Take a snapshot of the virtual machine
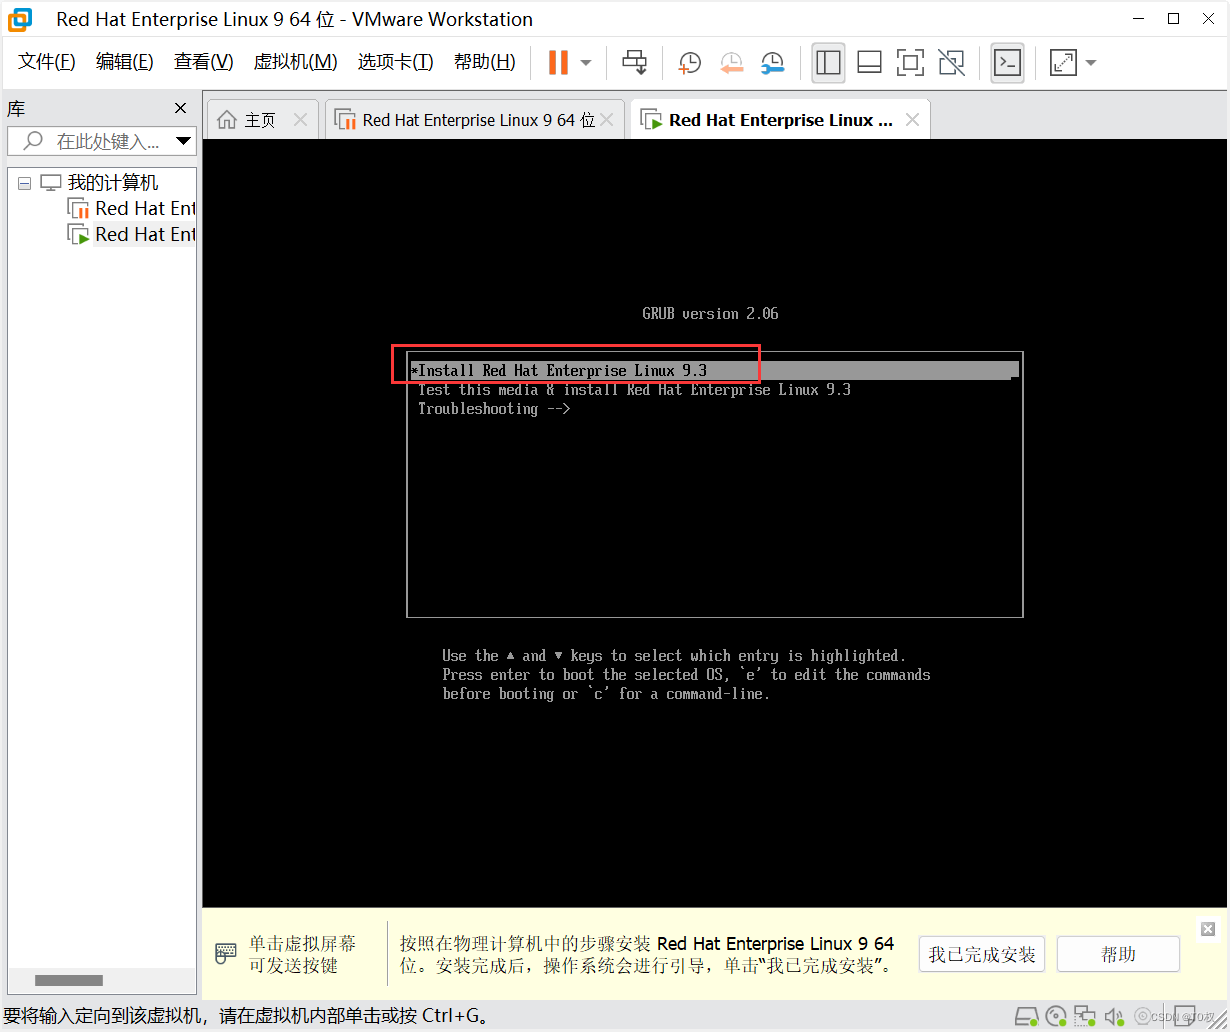The width and height of the screenshot is (1230, 1032). coord(689,62)
